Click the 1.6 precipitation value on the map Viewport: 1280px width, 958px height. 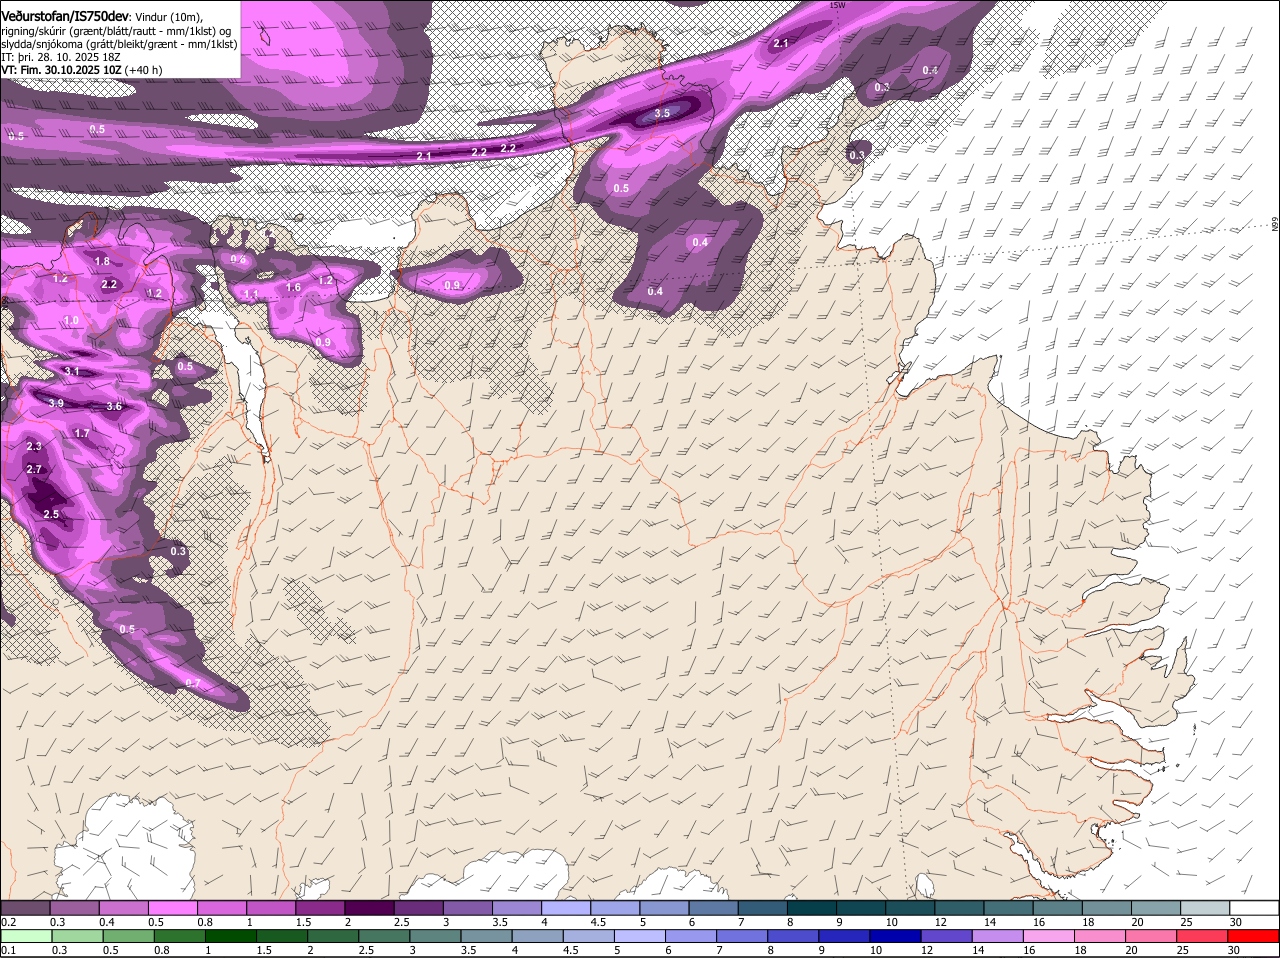293,288
